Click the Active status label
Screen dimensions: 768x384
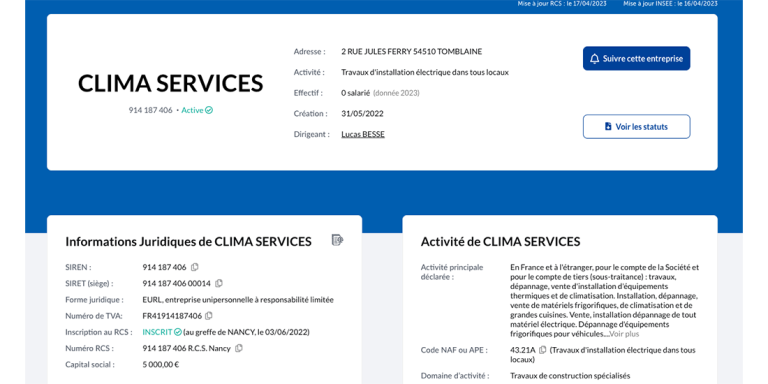(x=192, y=111)
